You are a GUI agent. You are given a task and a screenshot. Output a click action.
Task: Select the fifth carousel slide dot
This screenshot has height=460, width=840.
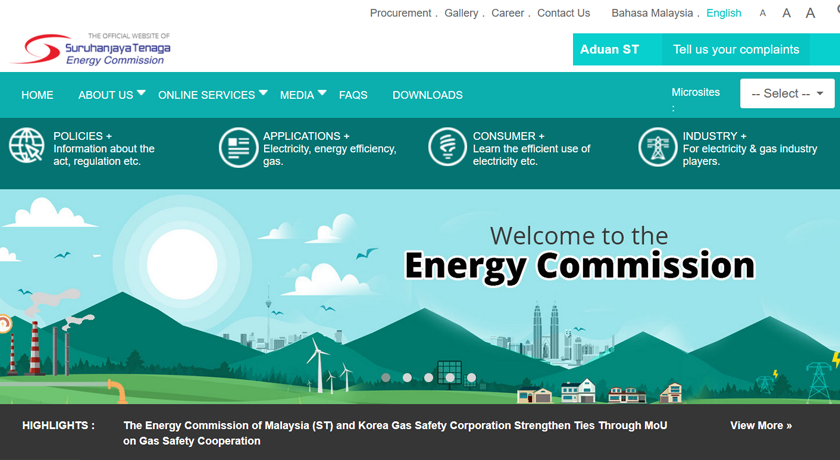471,378
